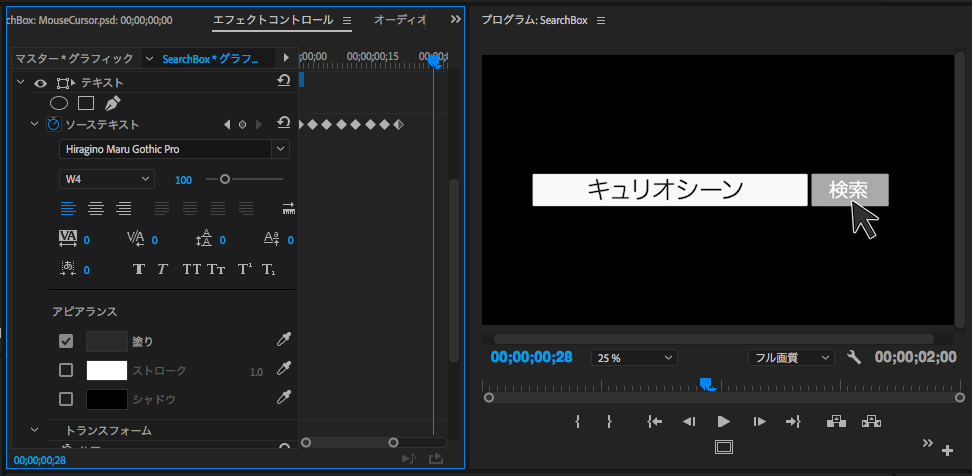Enable the shadow checkbox
The image size is (972, 476).
click(x=66, y=399)
